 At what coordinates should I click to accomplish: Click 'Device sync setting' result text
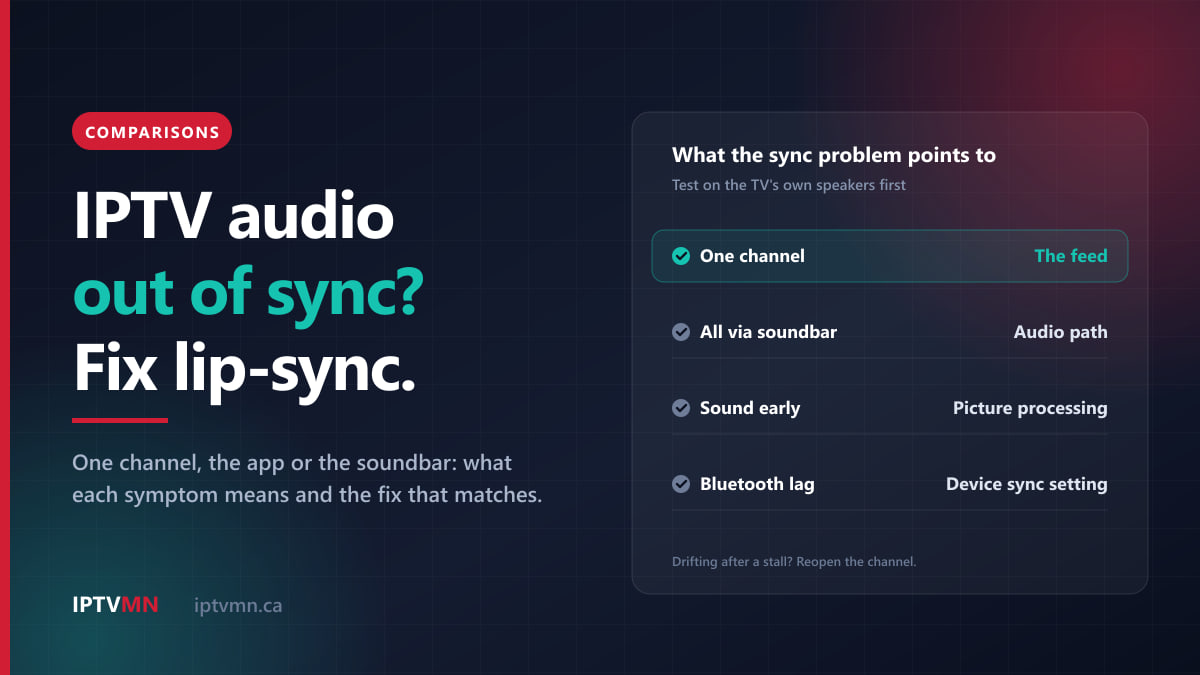coord(1027,484)
